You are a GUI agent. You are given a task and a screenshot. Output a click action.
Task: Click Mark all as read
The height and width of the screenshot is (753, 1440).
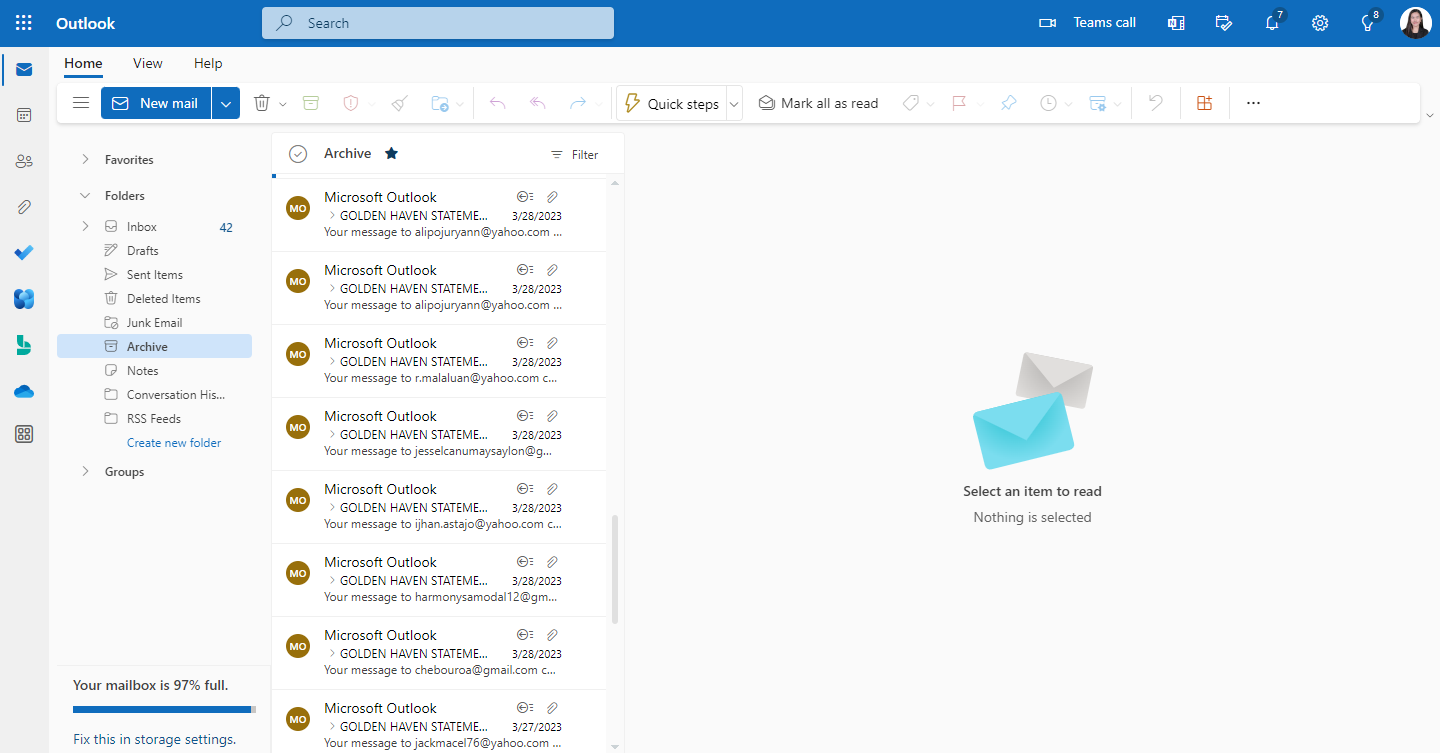tap(818, 103)
